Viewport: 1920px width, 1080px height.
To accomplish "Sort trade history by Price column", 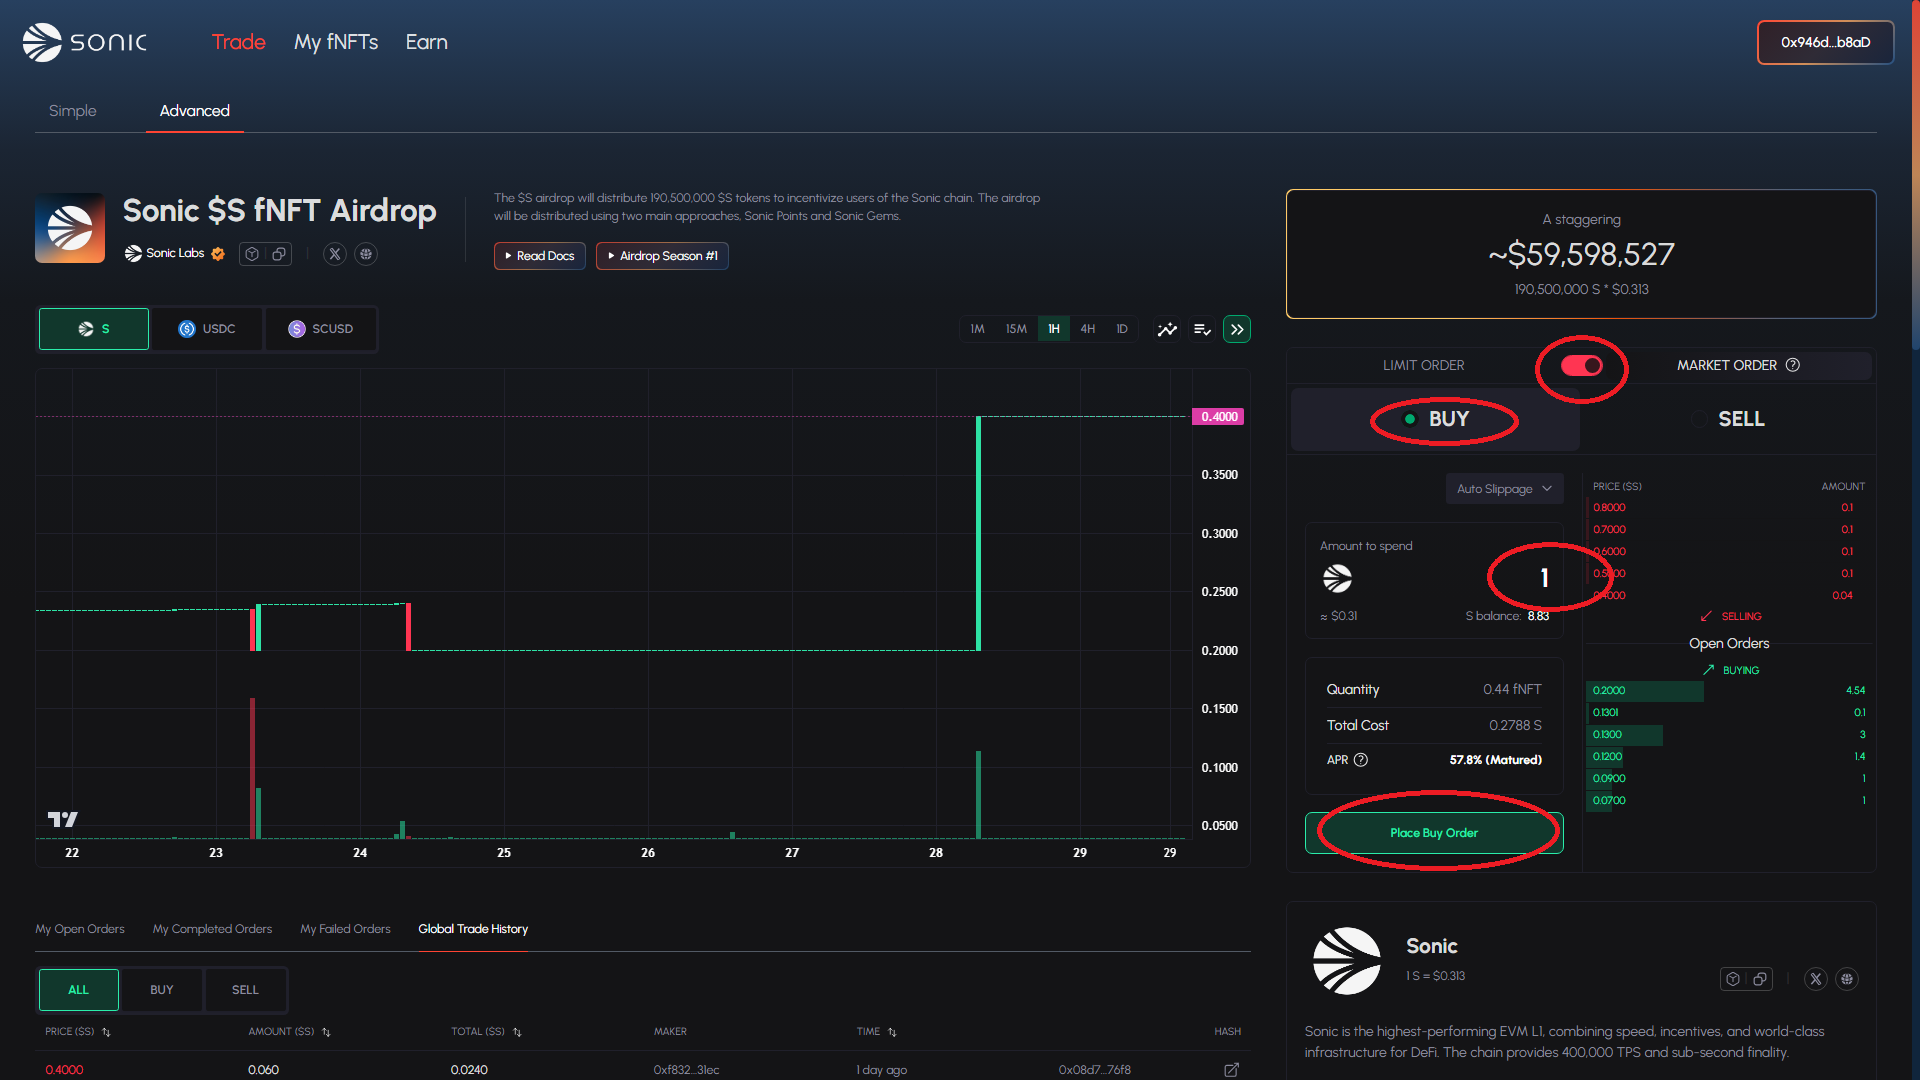I will [106, 1032].
